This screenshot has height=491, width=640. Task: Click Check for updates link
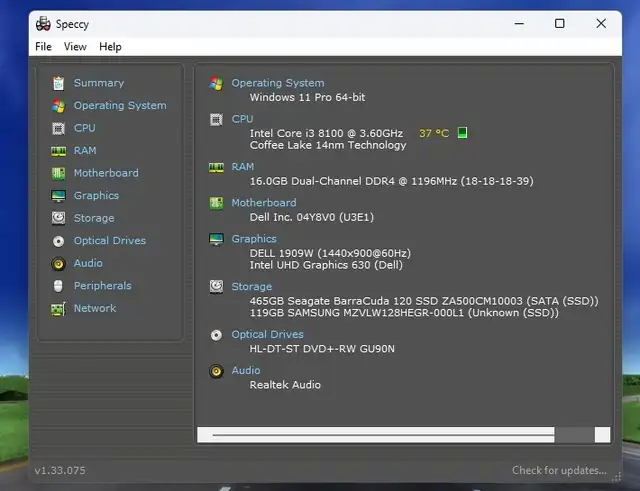(x=559, y=470)
